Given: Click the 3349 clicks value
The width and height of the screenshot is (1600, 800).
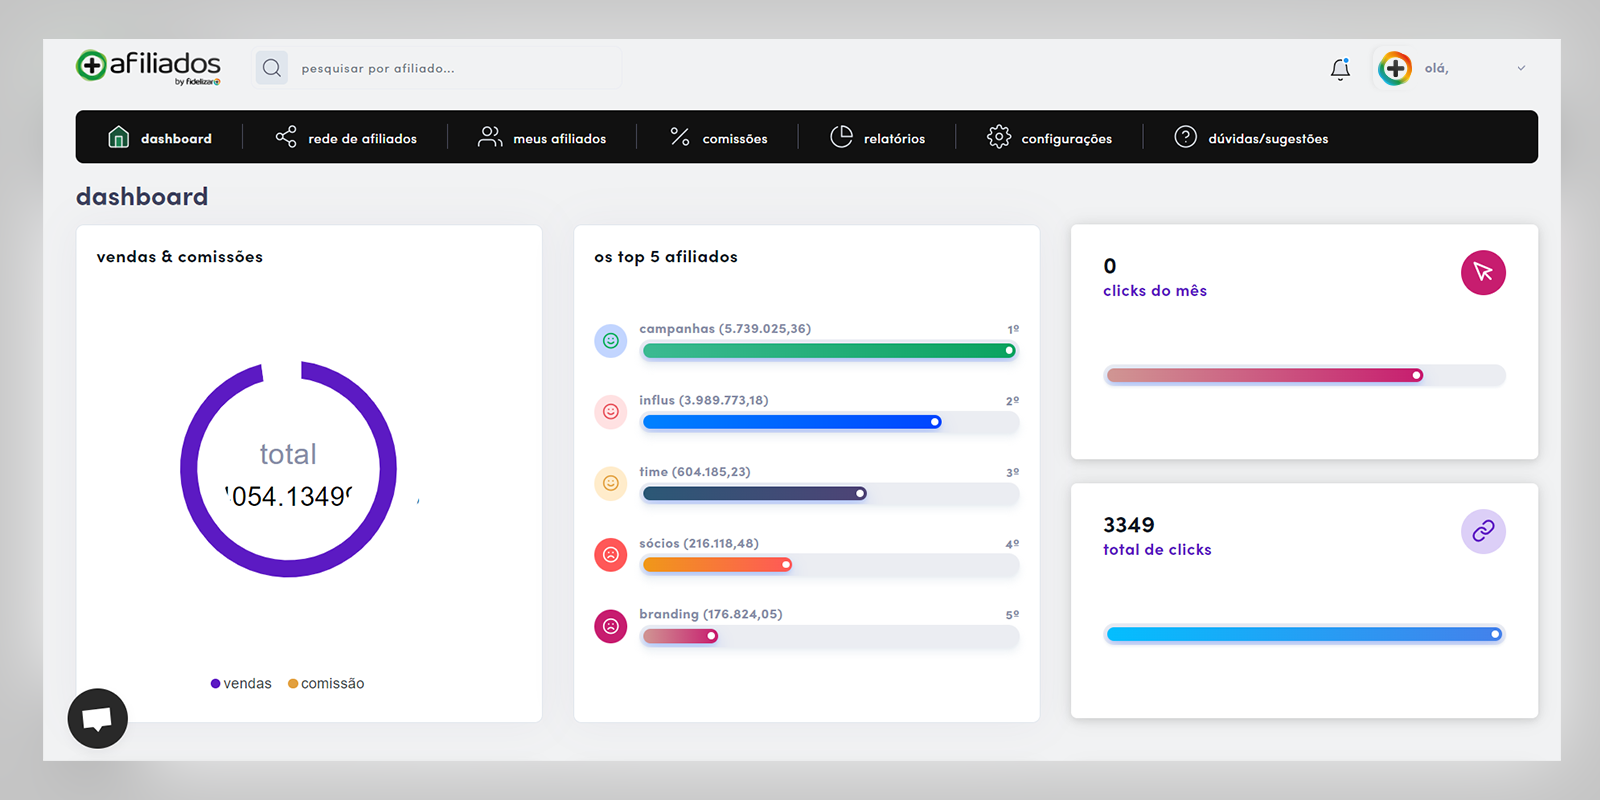Looking at the screenshot, I should (x=1129, y=525).
